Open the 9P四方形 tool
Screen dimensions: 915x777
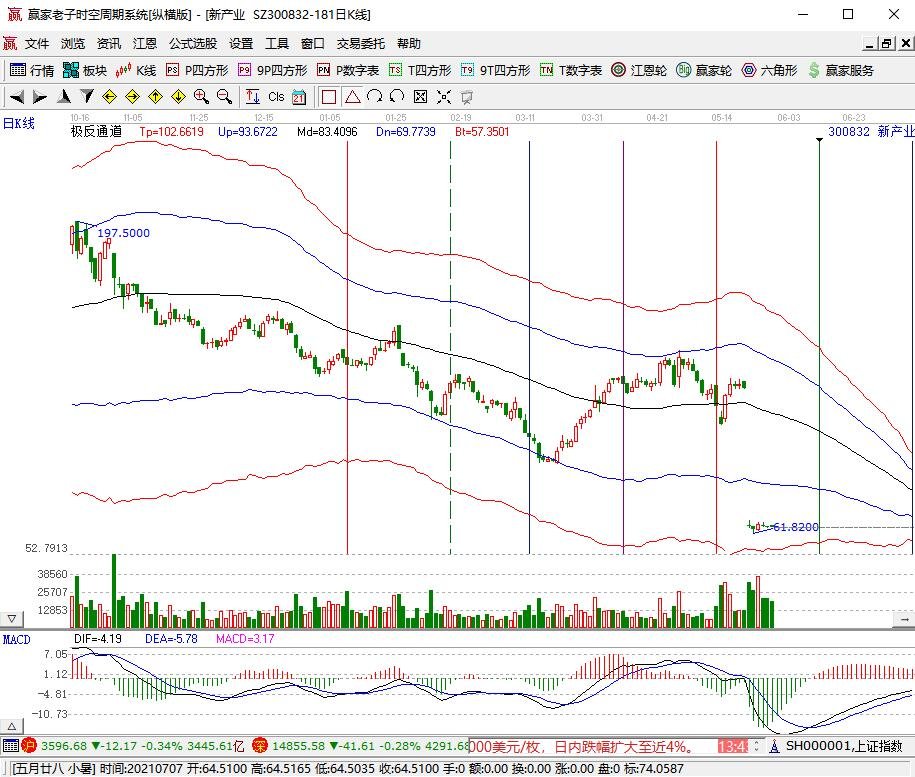273,71
